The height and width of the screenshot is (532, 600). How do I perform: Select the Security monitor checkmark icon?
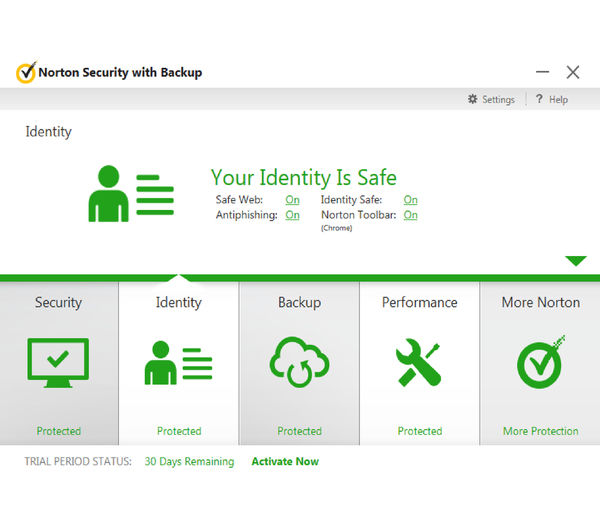click(x=58, y=363)
